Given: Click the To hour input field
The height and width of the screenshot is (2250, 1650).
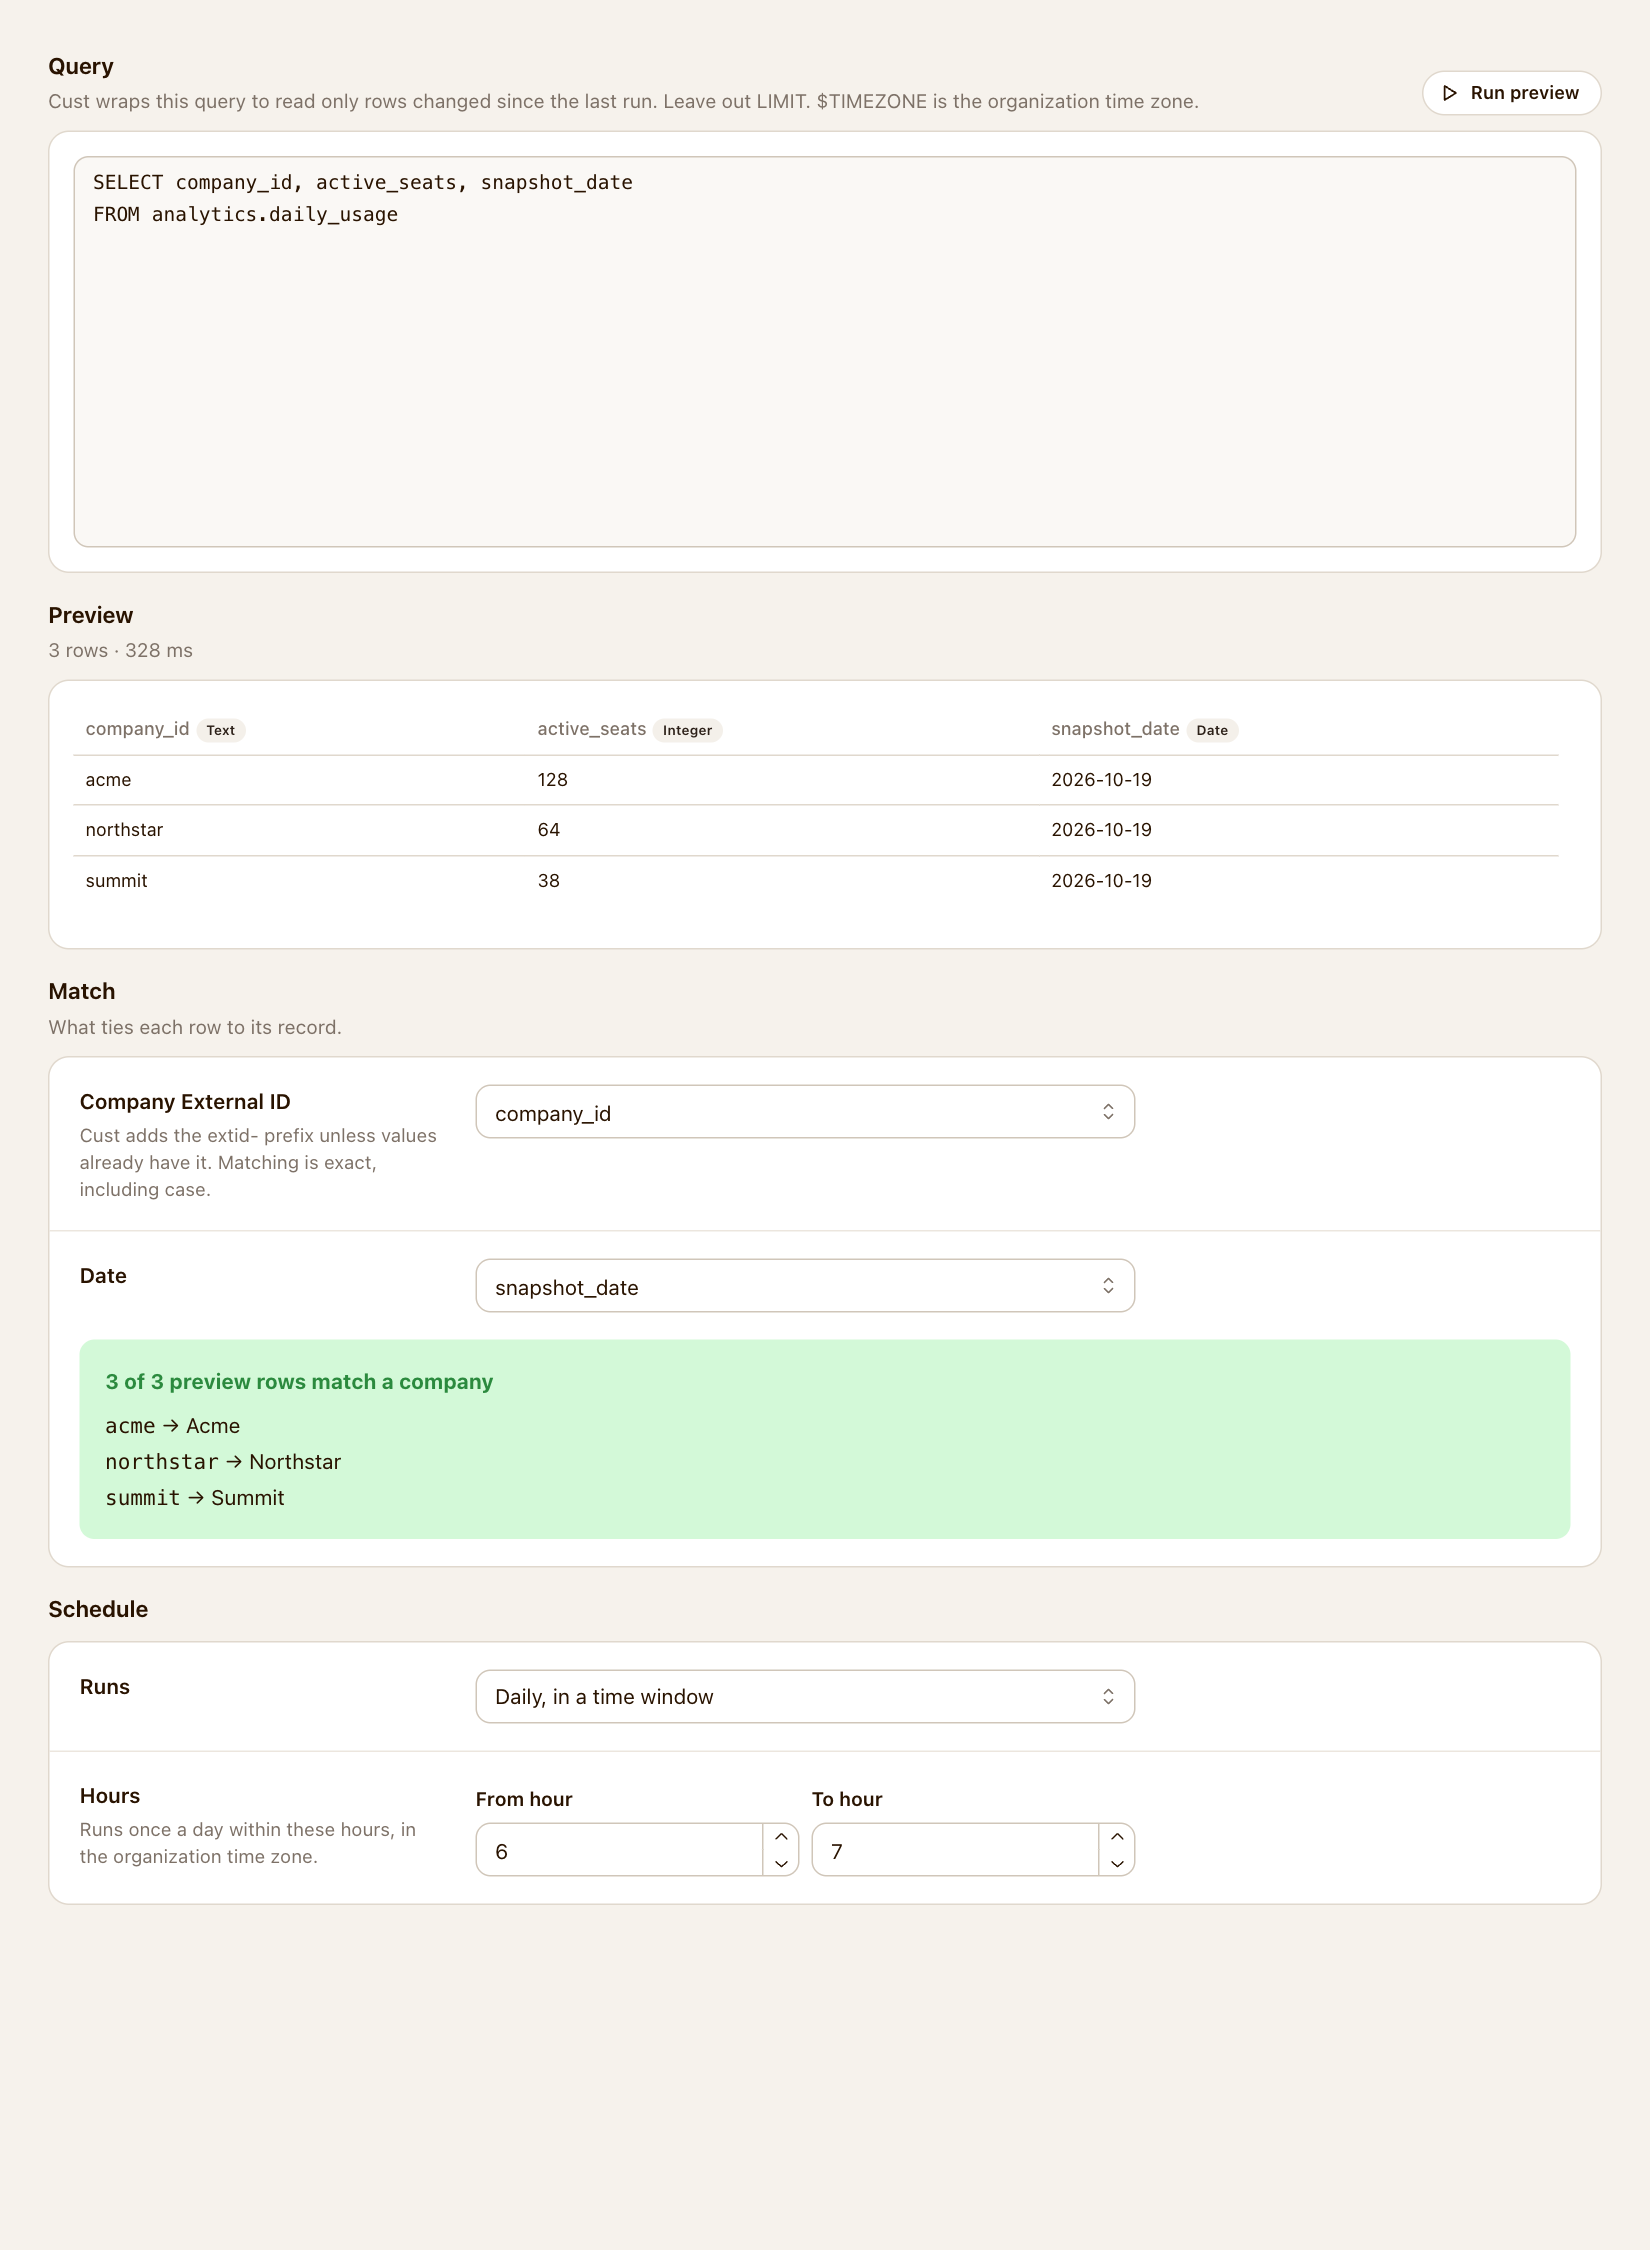Looking at the screenshot, I should pos(956,1850).
